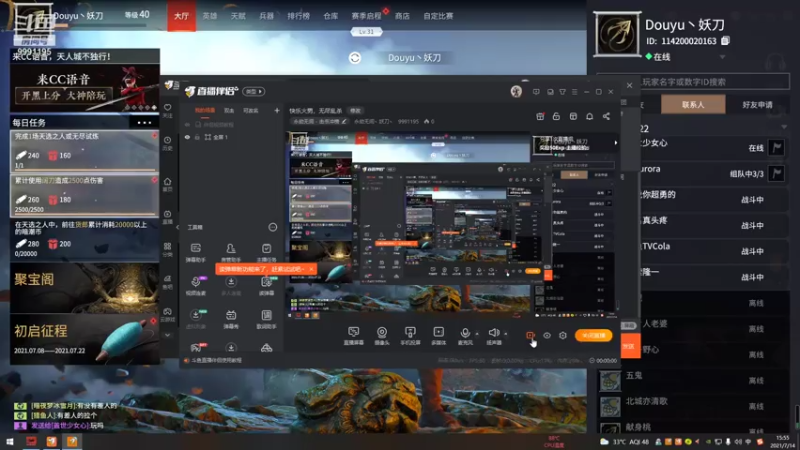Click 关注 heart icon in companion sidebar
The image size is (800, 450).
tap(168, 111)
